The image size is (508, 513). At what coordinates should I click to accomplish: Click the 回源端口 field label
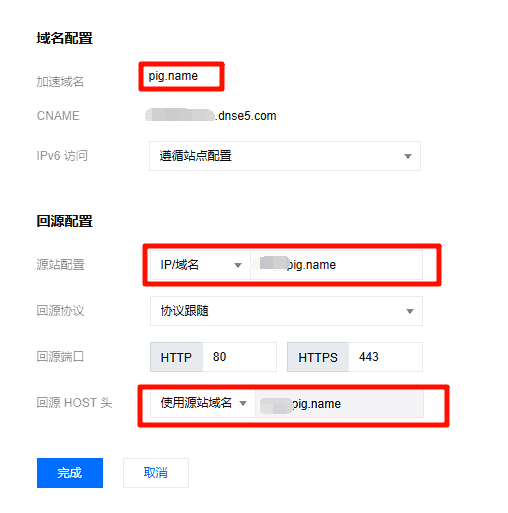pos(60,357)
